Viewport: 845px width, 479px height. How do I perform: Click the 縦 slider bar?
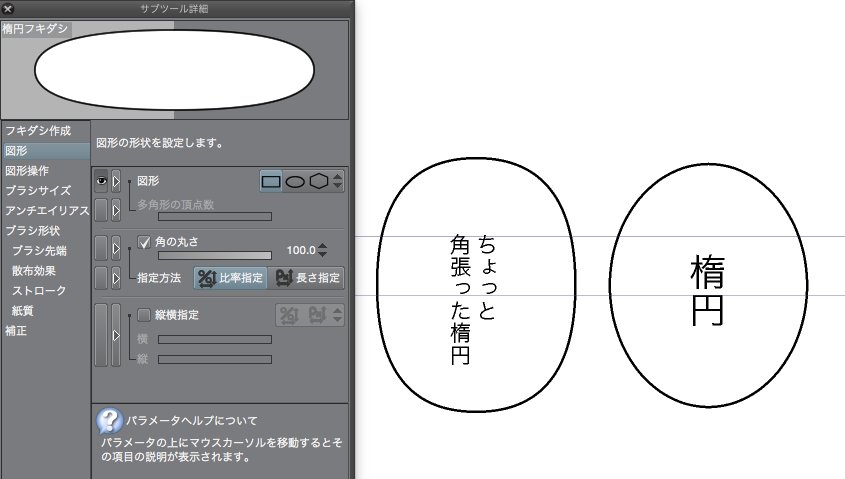tap(214, 359)
